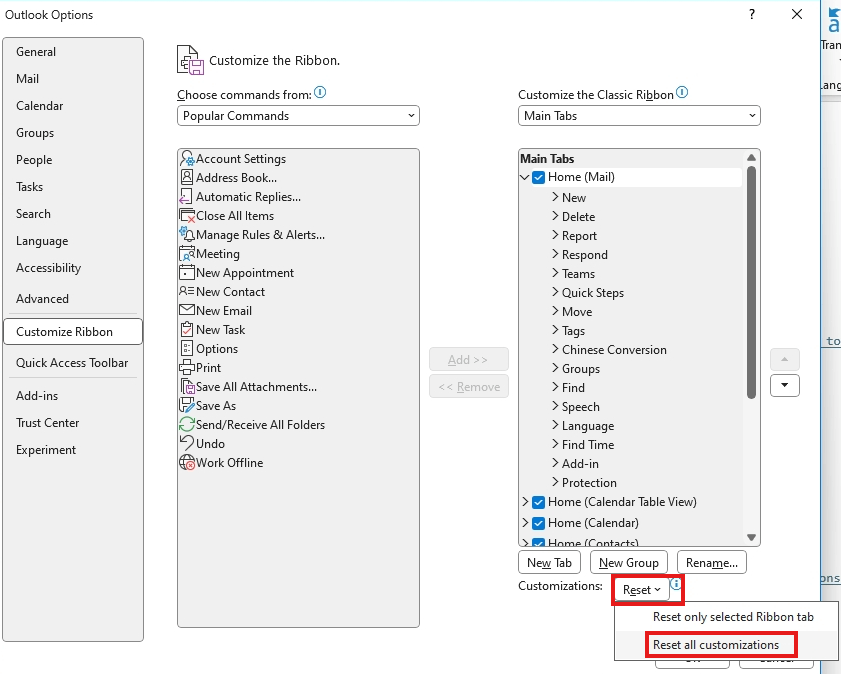The height and width of the screenshot is (674, 841).
Task: Uncheck the Home (Mail) checkbox
Action: [538, 177]
